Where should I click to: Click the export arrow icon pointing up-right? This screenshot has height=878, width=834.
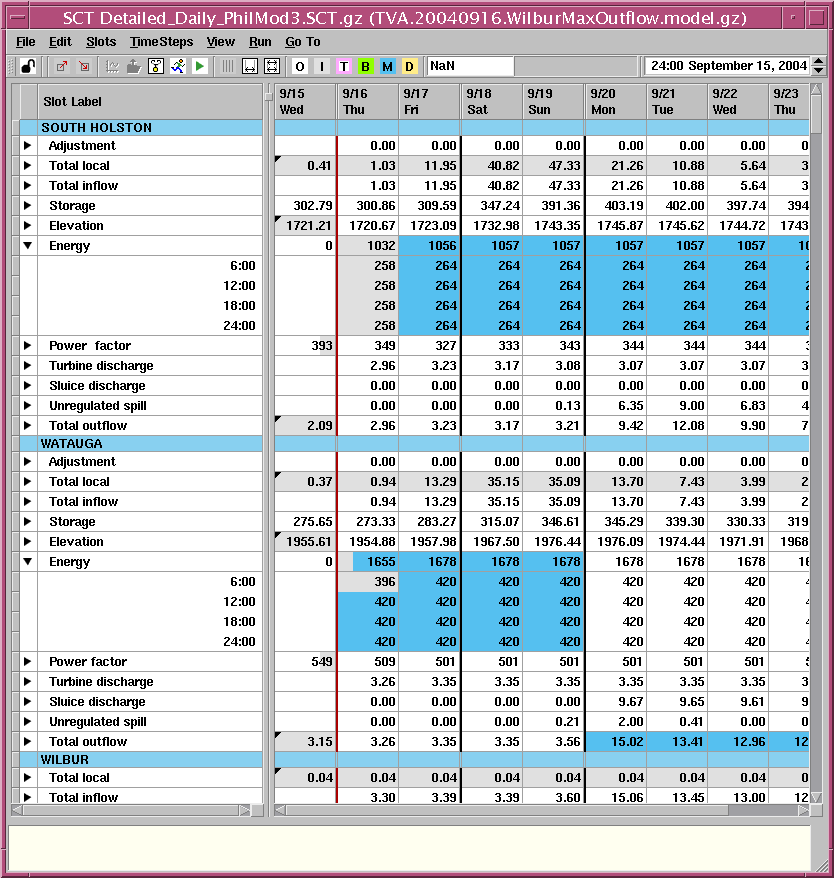pyautogui.click(x=62, y=67)
